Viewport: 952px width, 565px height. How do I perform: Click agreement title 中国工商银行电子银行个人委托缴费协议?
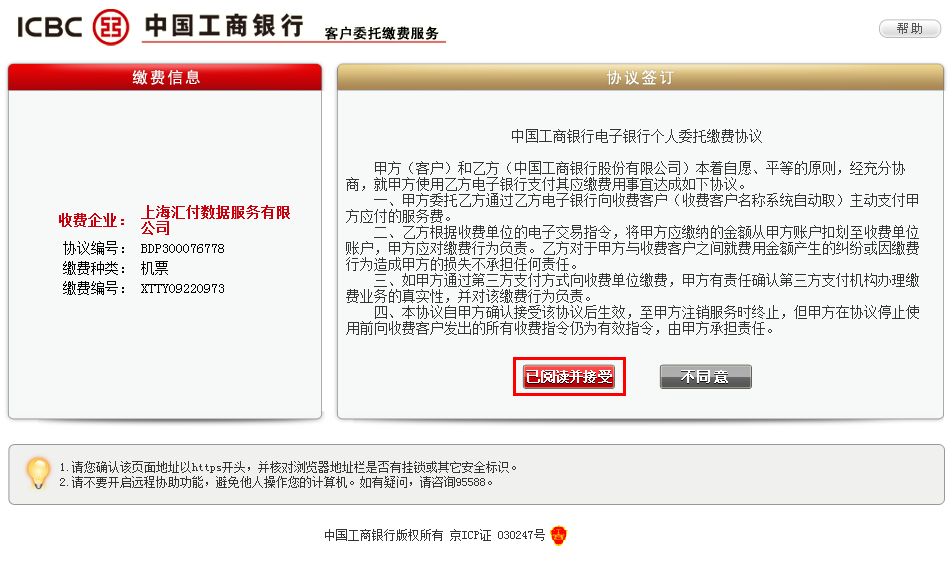coord(636,136)
